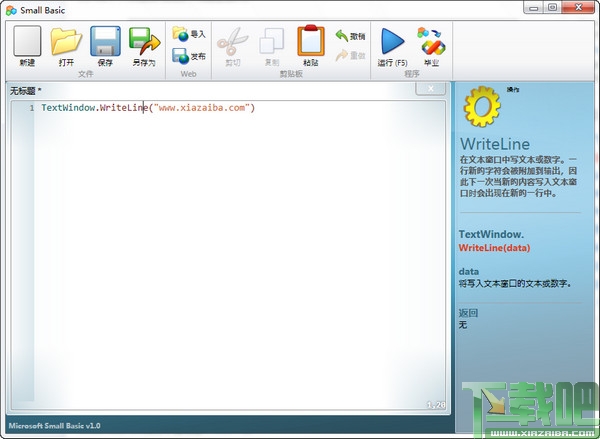Image resolution: width=600 pixels, height=439 pixels.
Task: Click the 复制 (Copy) icon
Action: (272, 41)
